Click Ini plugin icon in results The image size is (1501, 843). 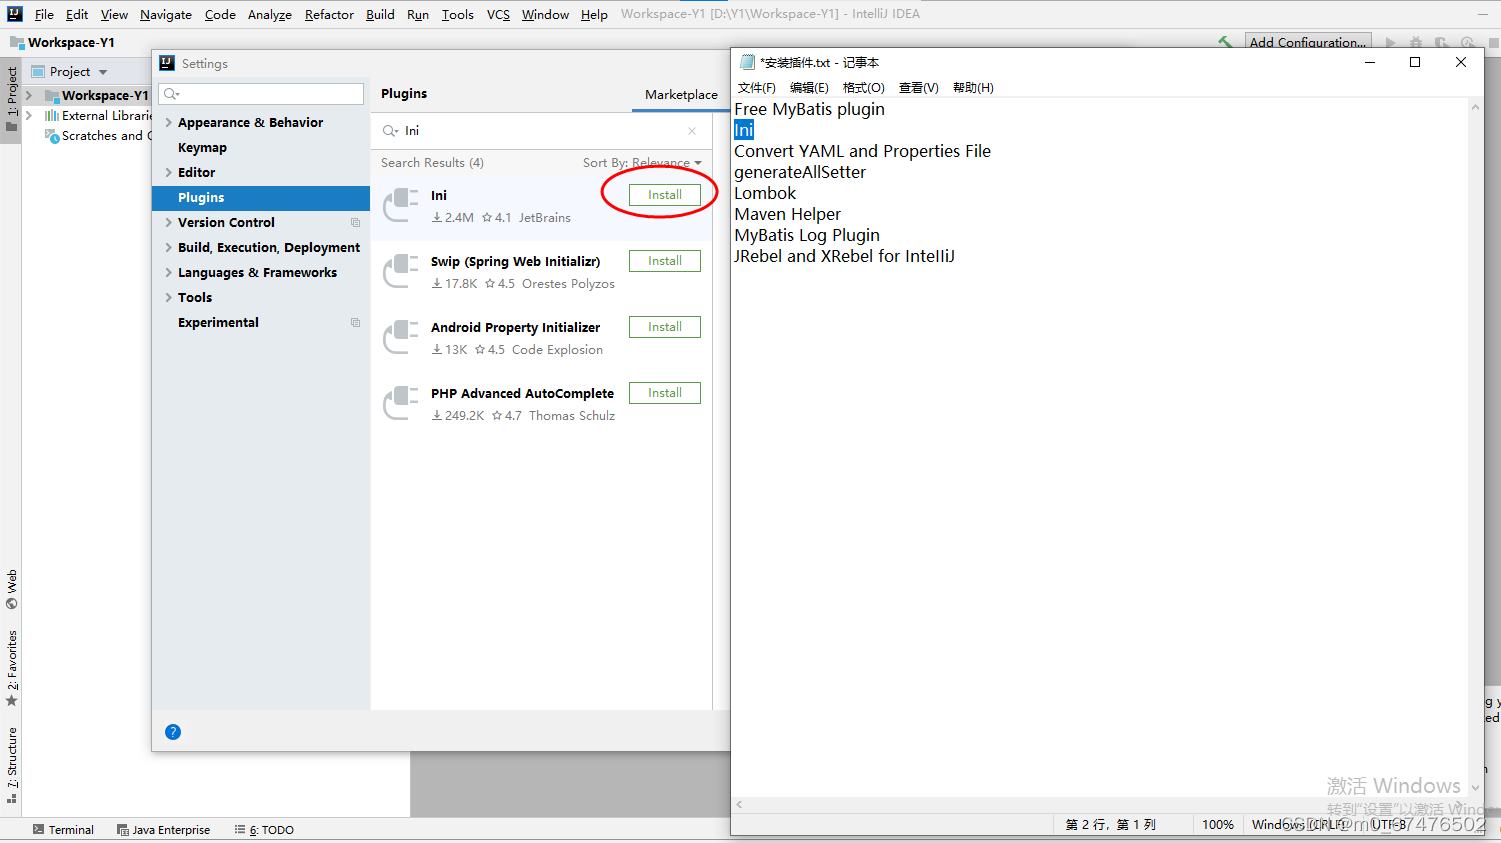tap(401, 205)
